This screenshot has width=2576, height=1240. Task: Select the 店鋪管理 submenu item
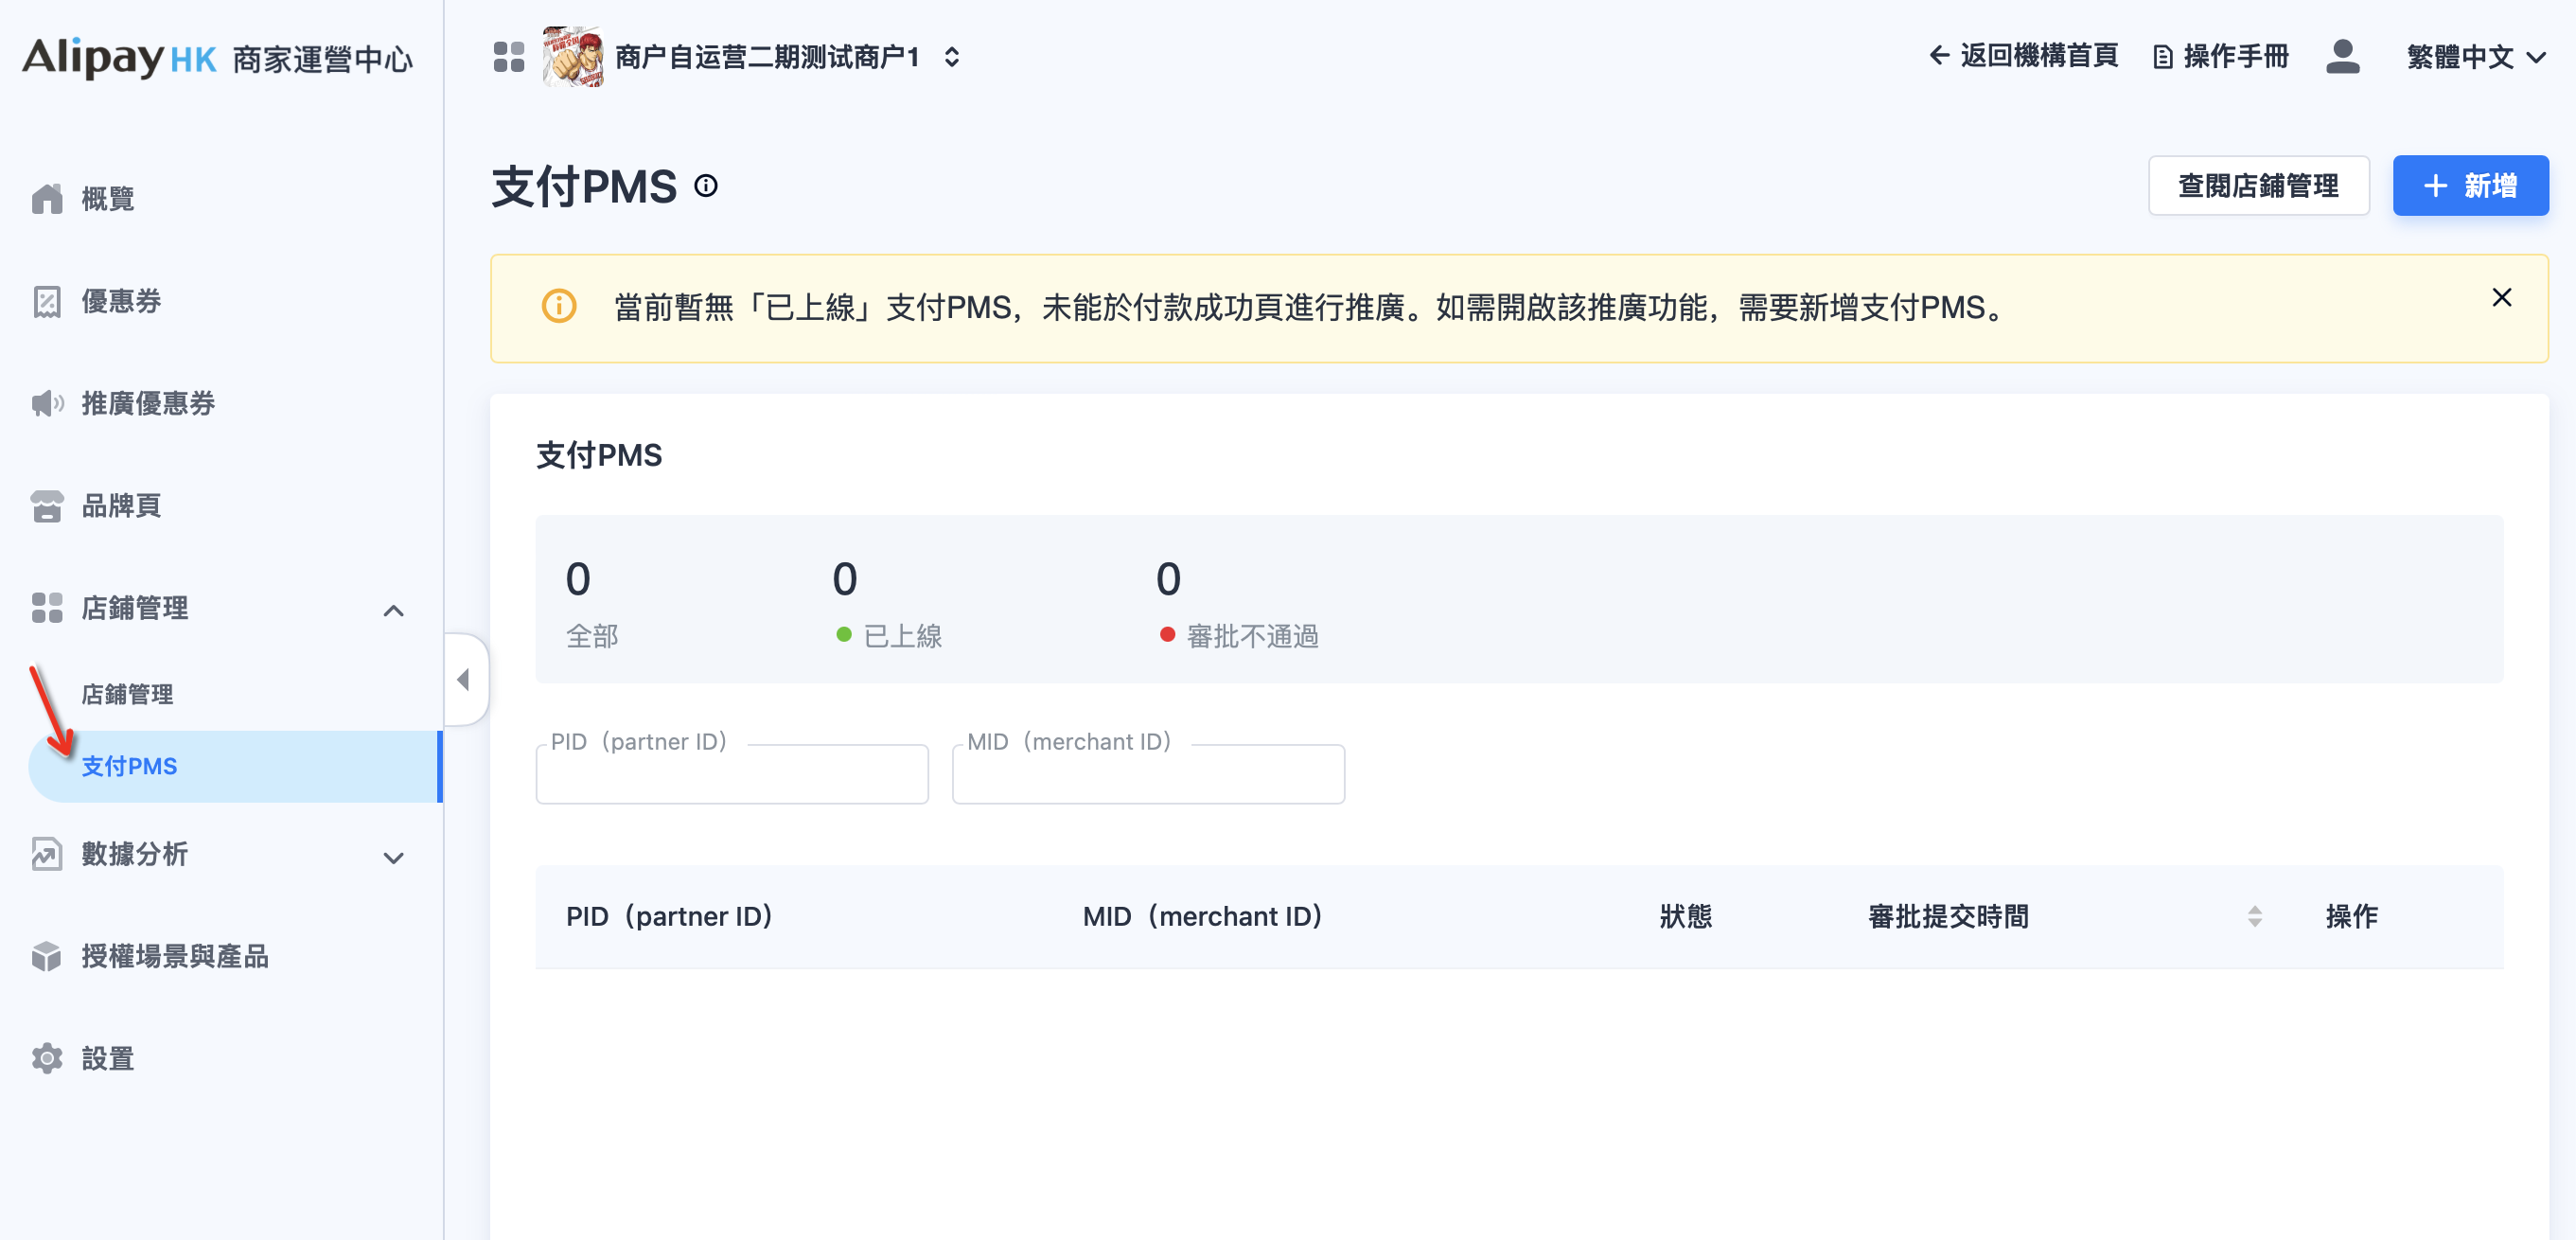point(127,694)
